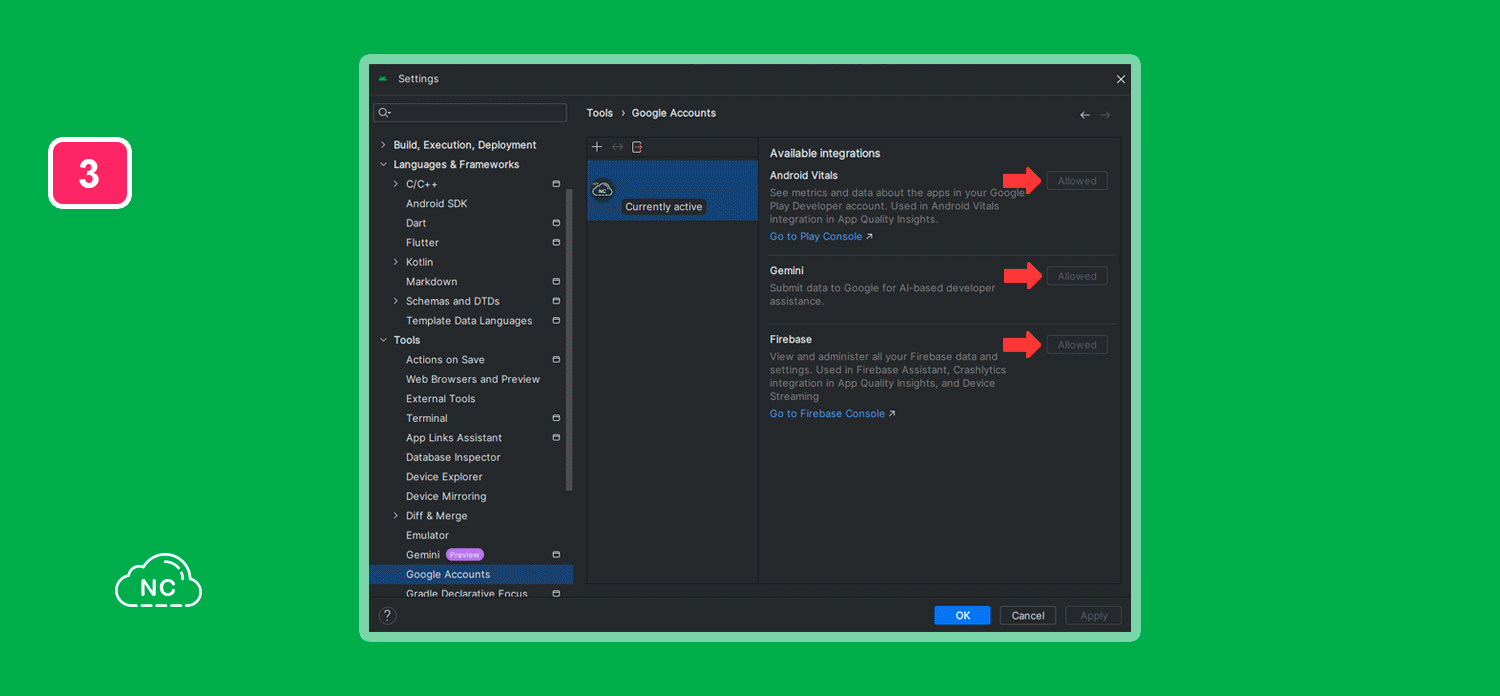Select Flutter in settings tree
1500x696 pixels.
pyautogui.click(x=422, y=243)
